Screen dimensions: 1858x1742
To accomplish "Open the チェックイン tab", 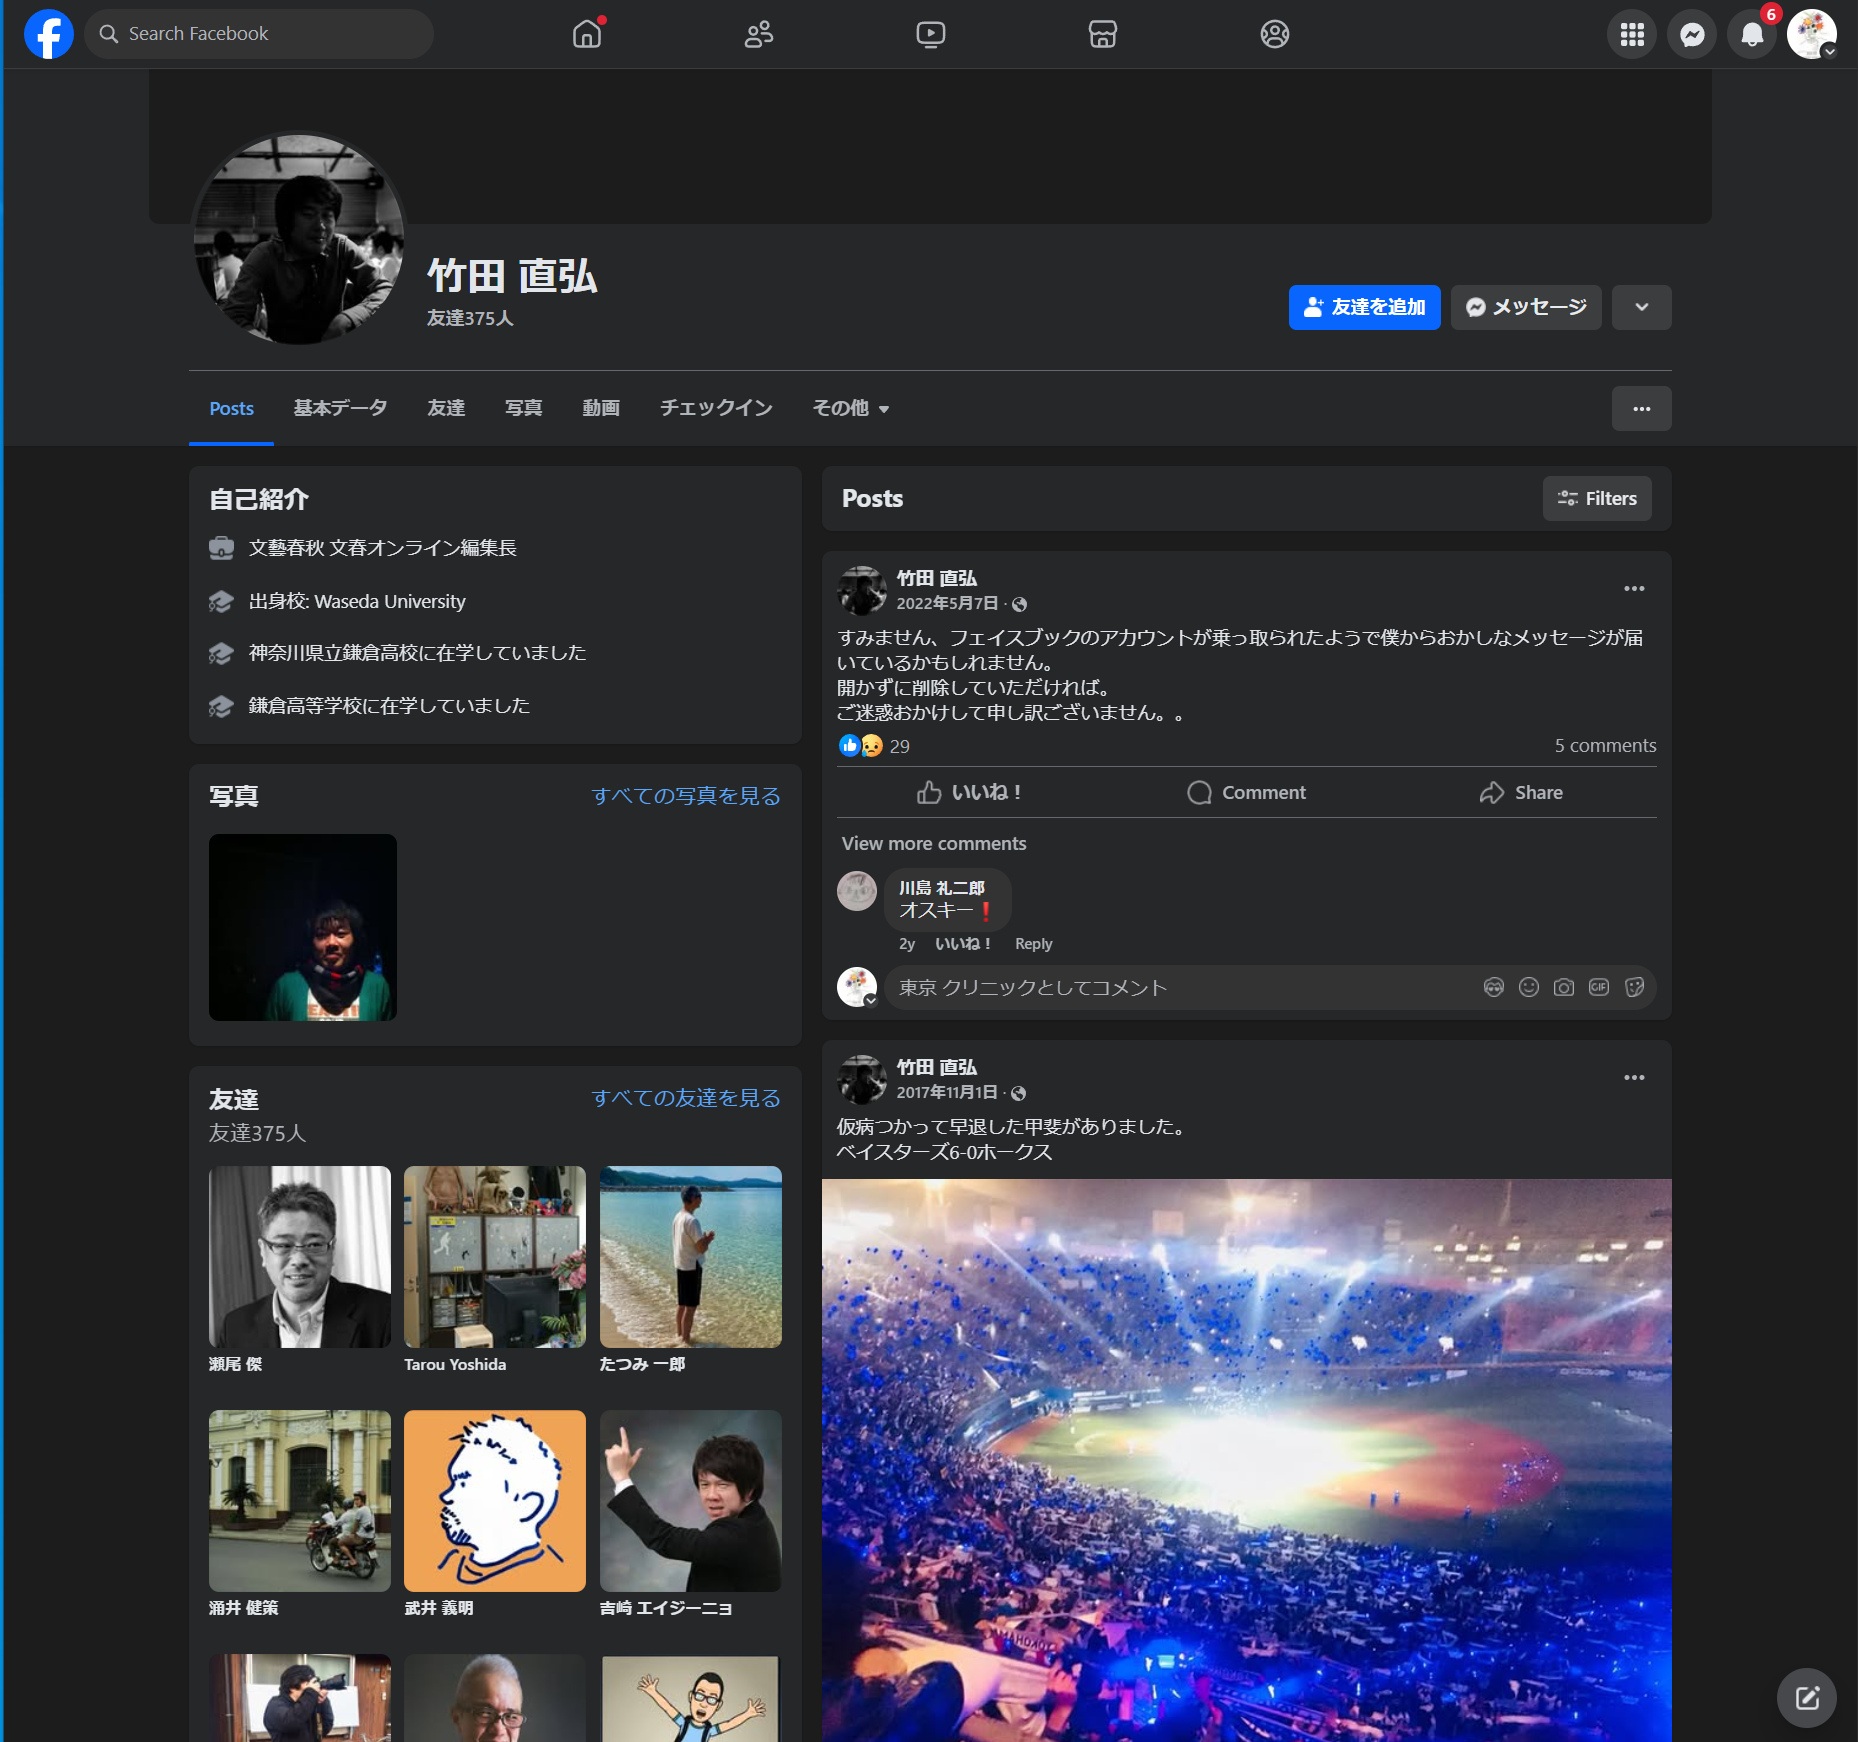I will (716, 408).
